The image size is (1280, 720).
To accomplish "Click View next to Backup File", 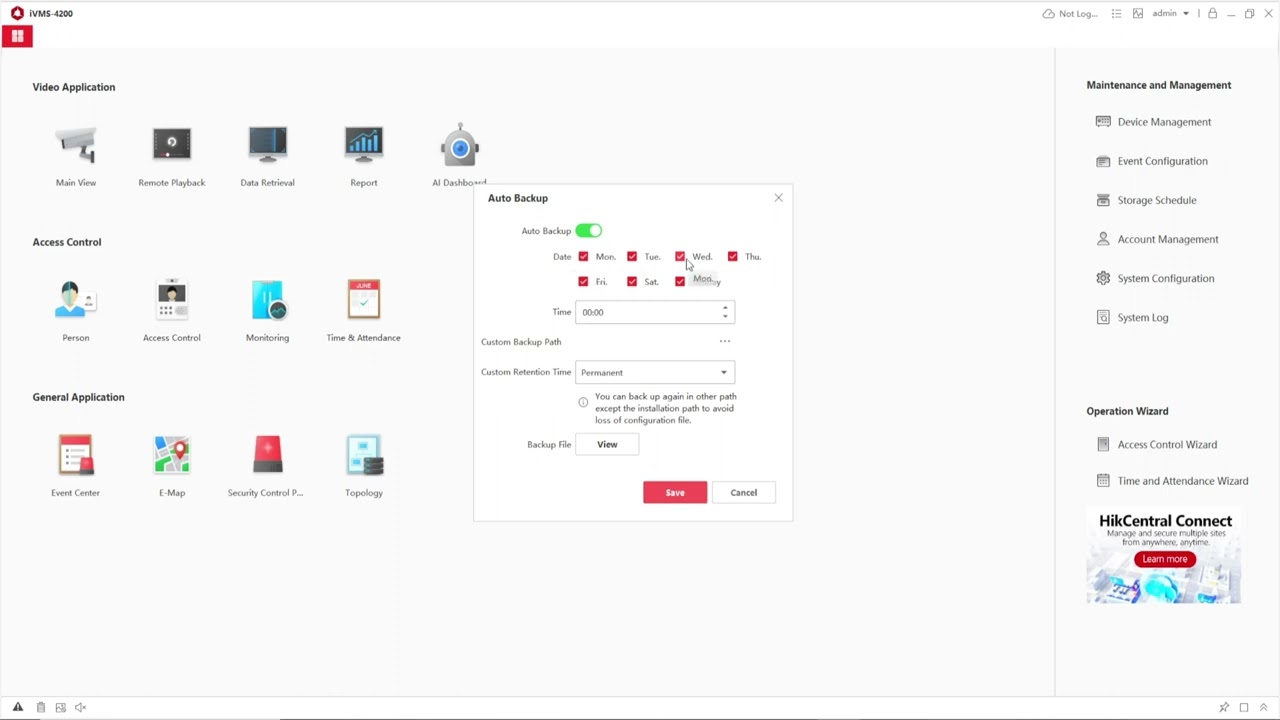I will pos(607,444).
